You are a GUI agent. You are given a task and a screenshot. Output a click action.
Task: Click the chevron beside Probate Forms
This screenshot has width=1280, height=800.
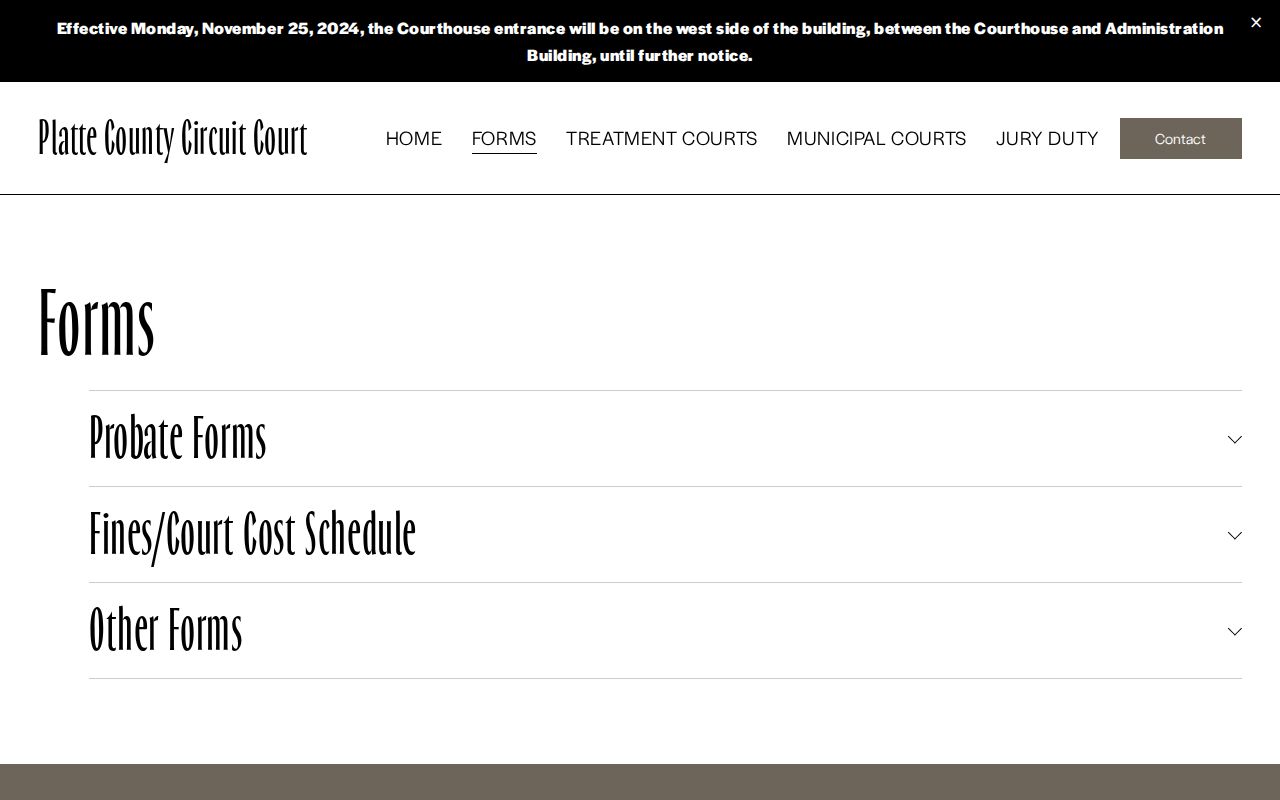coord(1235,440)
